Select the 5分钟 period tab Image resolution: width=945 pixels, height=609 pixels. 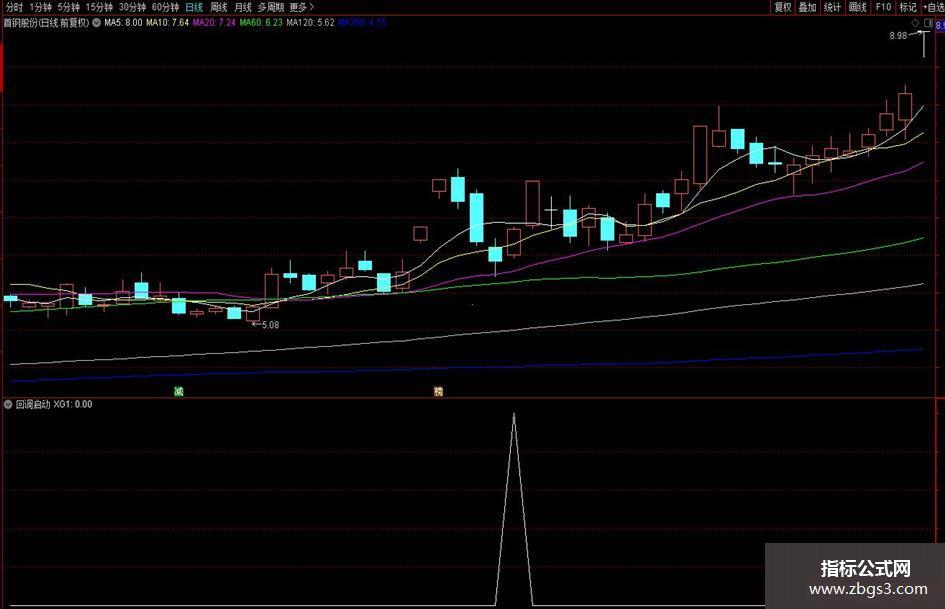[x=69, y=7]
